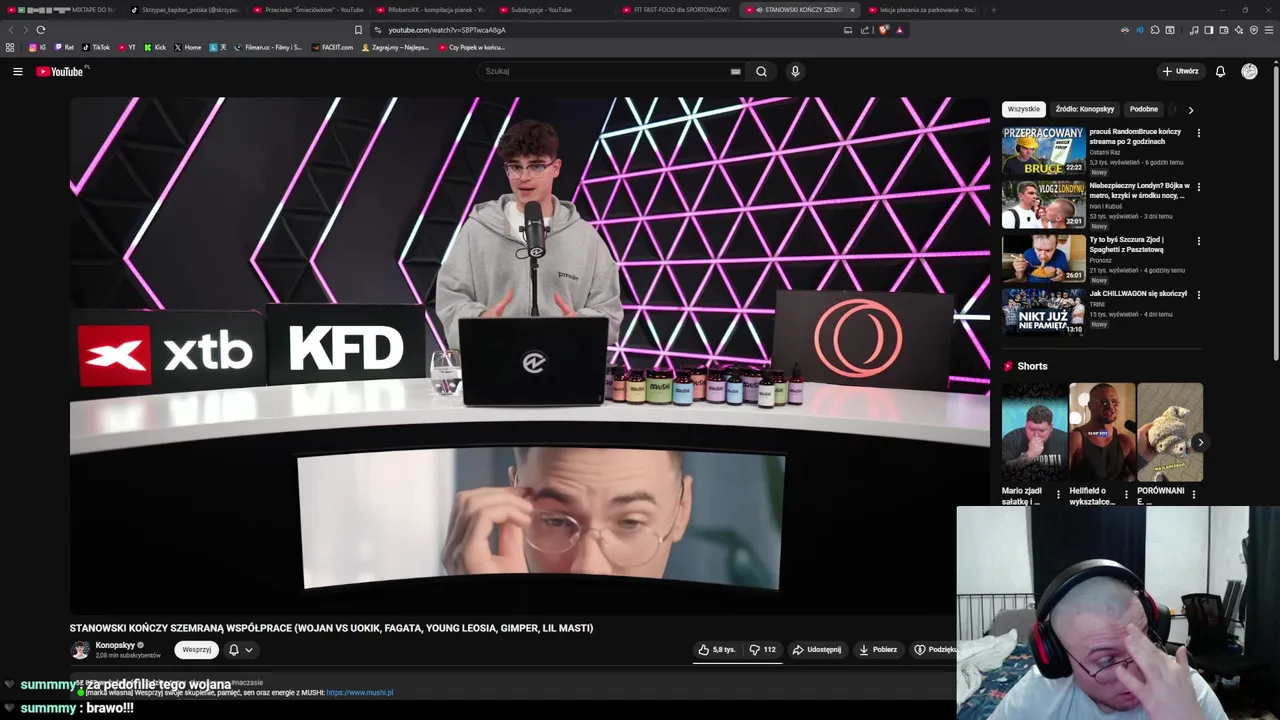The width and height of the screenshot is (1280, 720).
Task: Open the TikTok bookmark
Action: click(x=96, y=47)
